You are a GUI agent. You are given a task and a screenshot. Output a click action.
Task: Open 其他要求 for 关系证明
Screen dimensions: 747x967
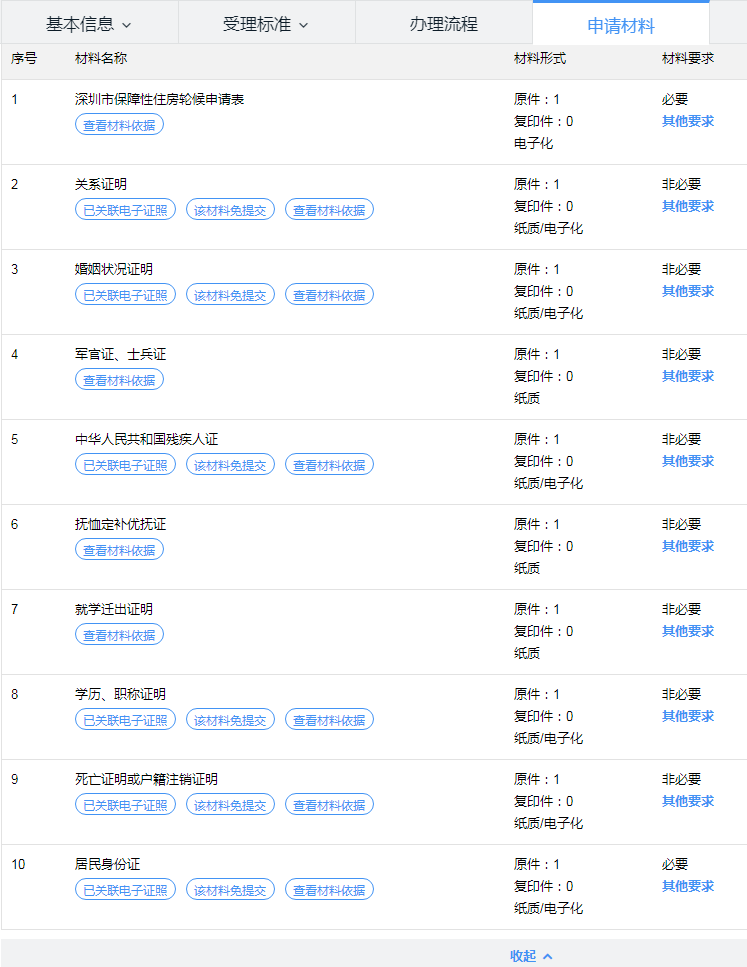coord(688,207)
